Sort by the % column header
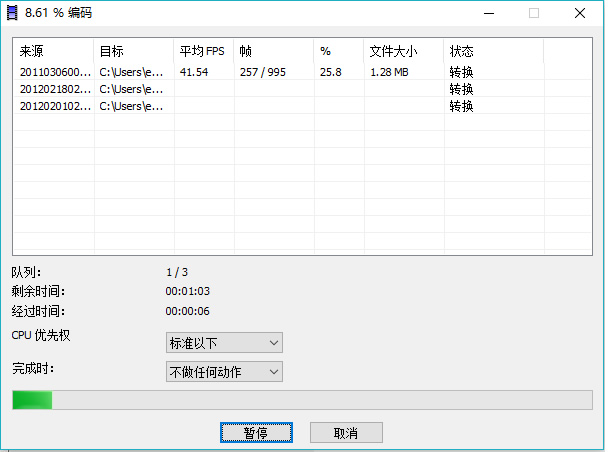The image size is (608, 452). [339, 51]
